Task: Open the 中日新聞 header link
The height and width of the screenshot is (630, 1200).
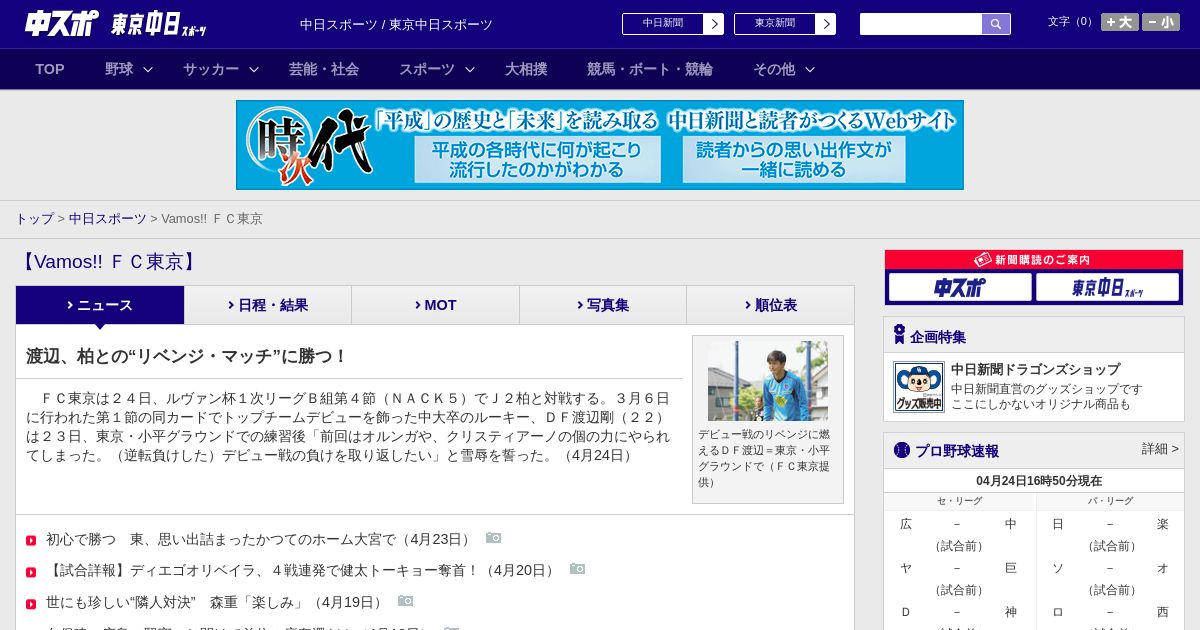Action: [662, 24]
